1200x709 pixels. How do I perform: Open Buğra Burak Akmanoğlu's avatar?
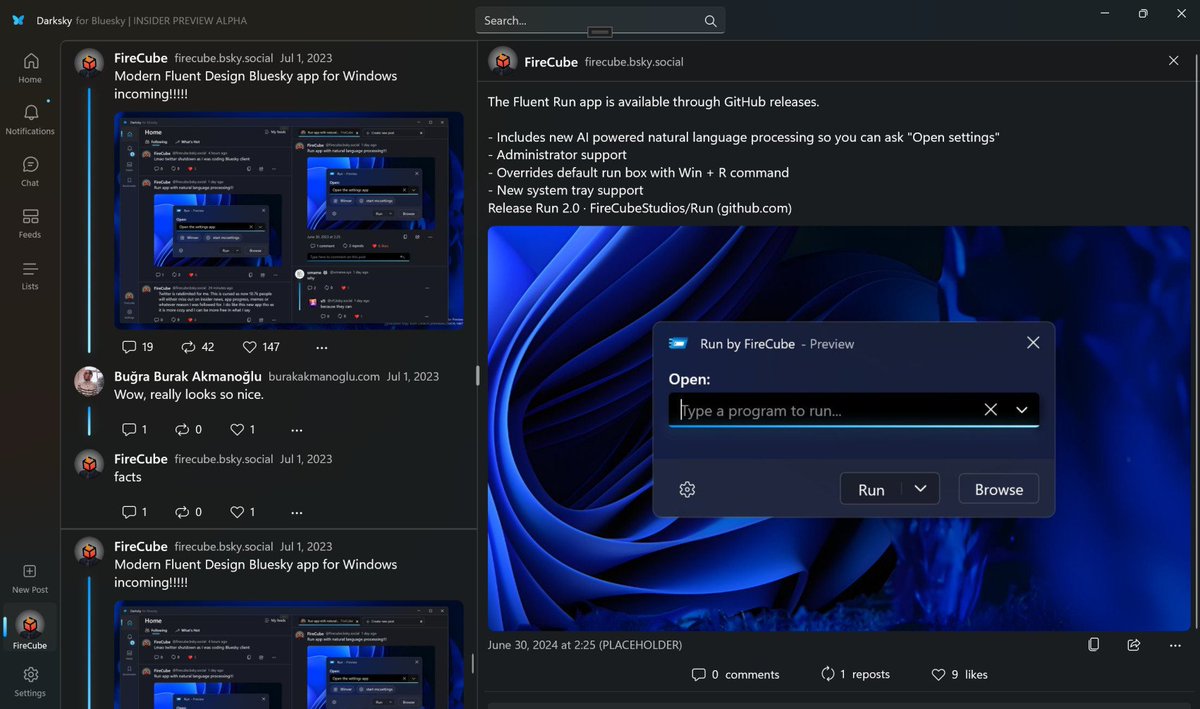90,381
